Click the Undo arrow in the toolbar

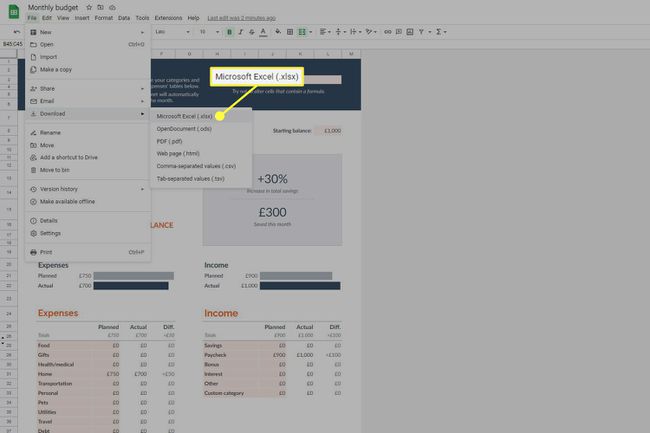click(17, 32)
